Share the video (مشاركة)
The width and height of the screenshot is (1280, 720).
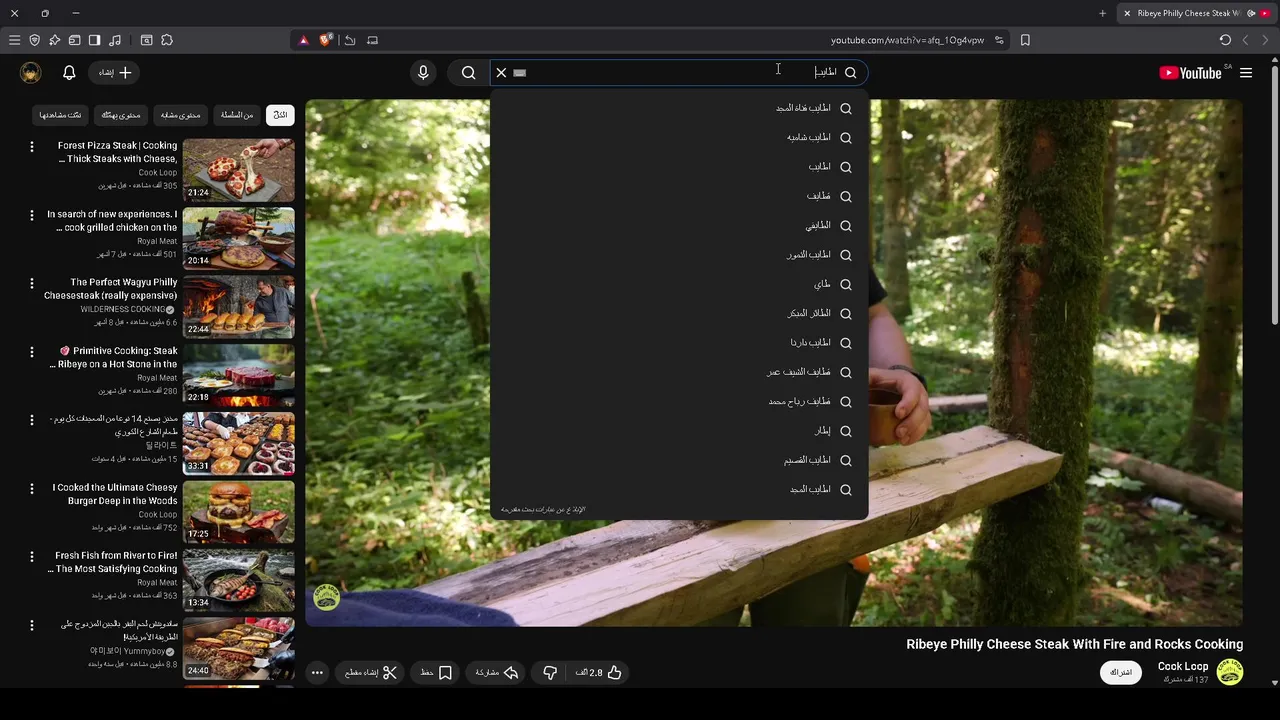[x=496, y=673]
